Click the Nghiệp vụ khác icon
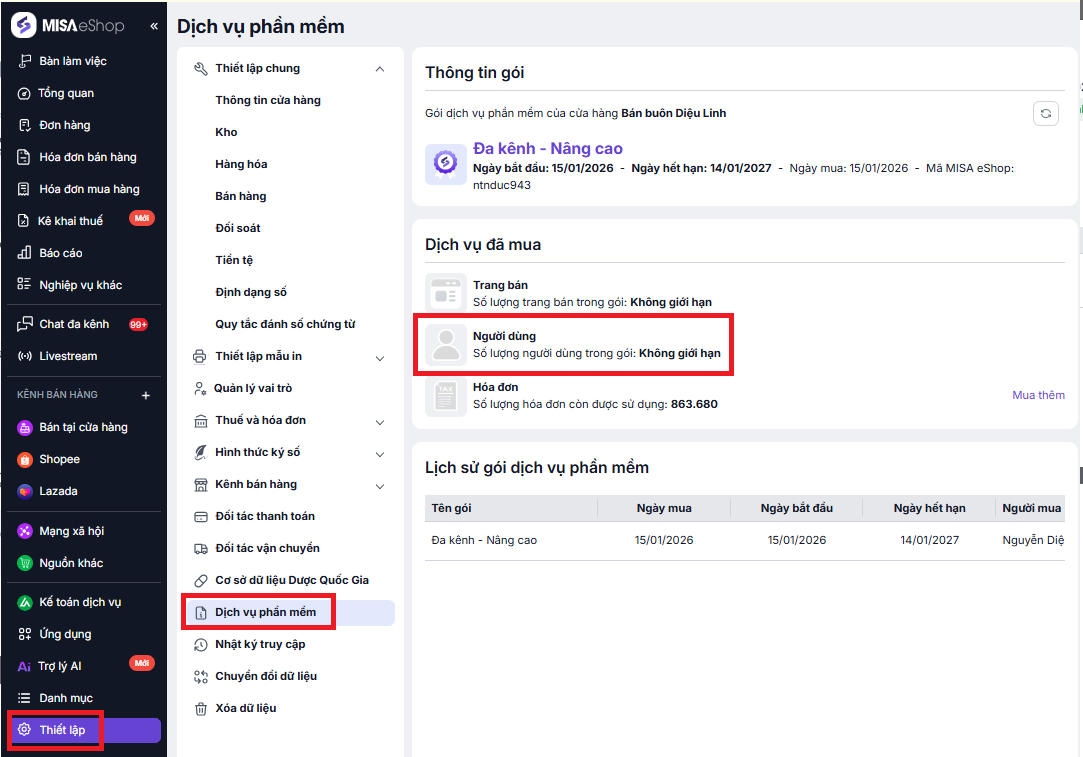This screenshot has width=1083, height=757. tap(24, 285)
